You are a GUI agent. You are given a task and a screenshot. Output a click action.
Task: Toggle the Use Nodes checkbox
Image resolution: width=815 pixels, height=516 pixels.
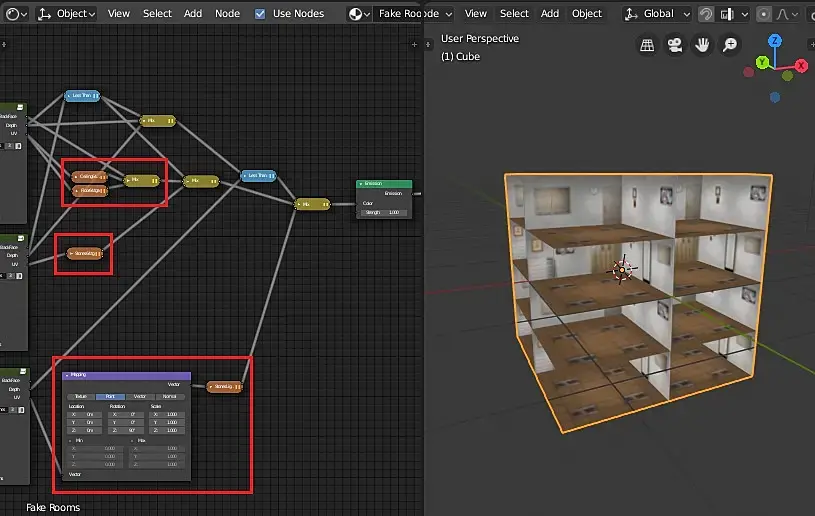tap(260, 14)
